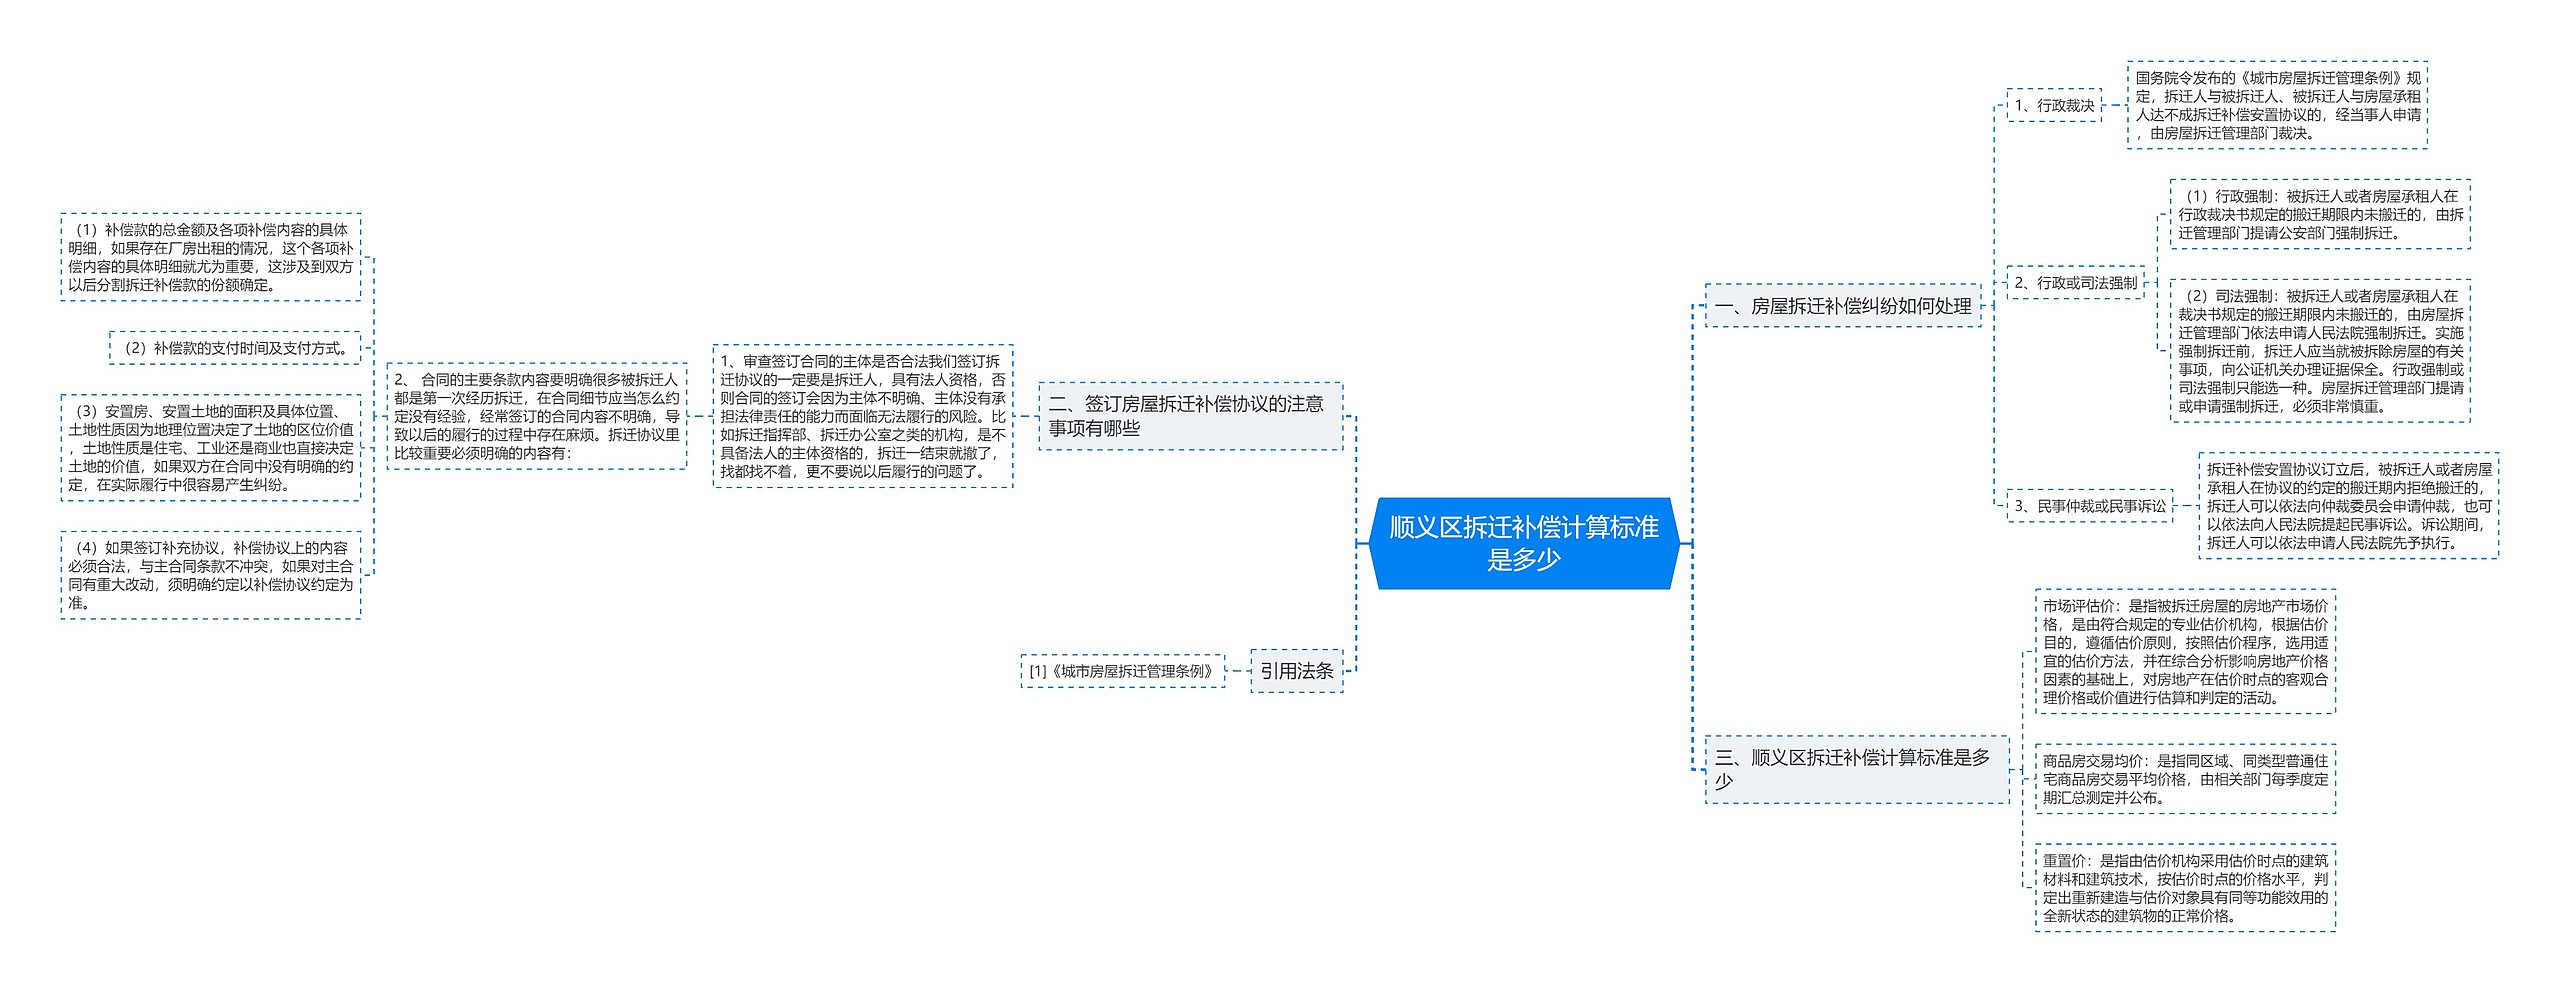Select the central node 顺义区拆迁补偿计算标准是多少
The height and width of the screenshot is (993, 2560).
coord(1523,543)
